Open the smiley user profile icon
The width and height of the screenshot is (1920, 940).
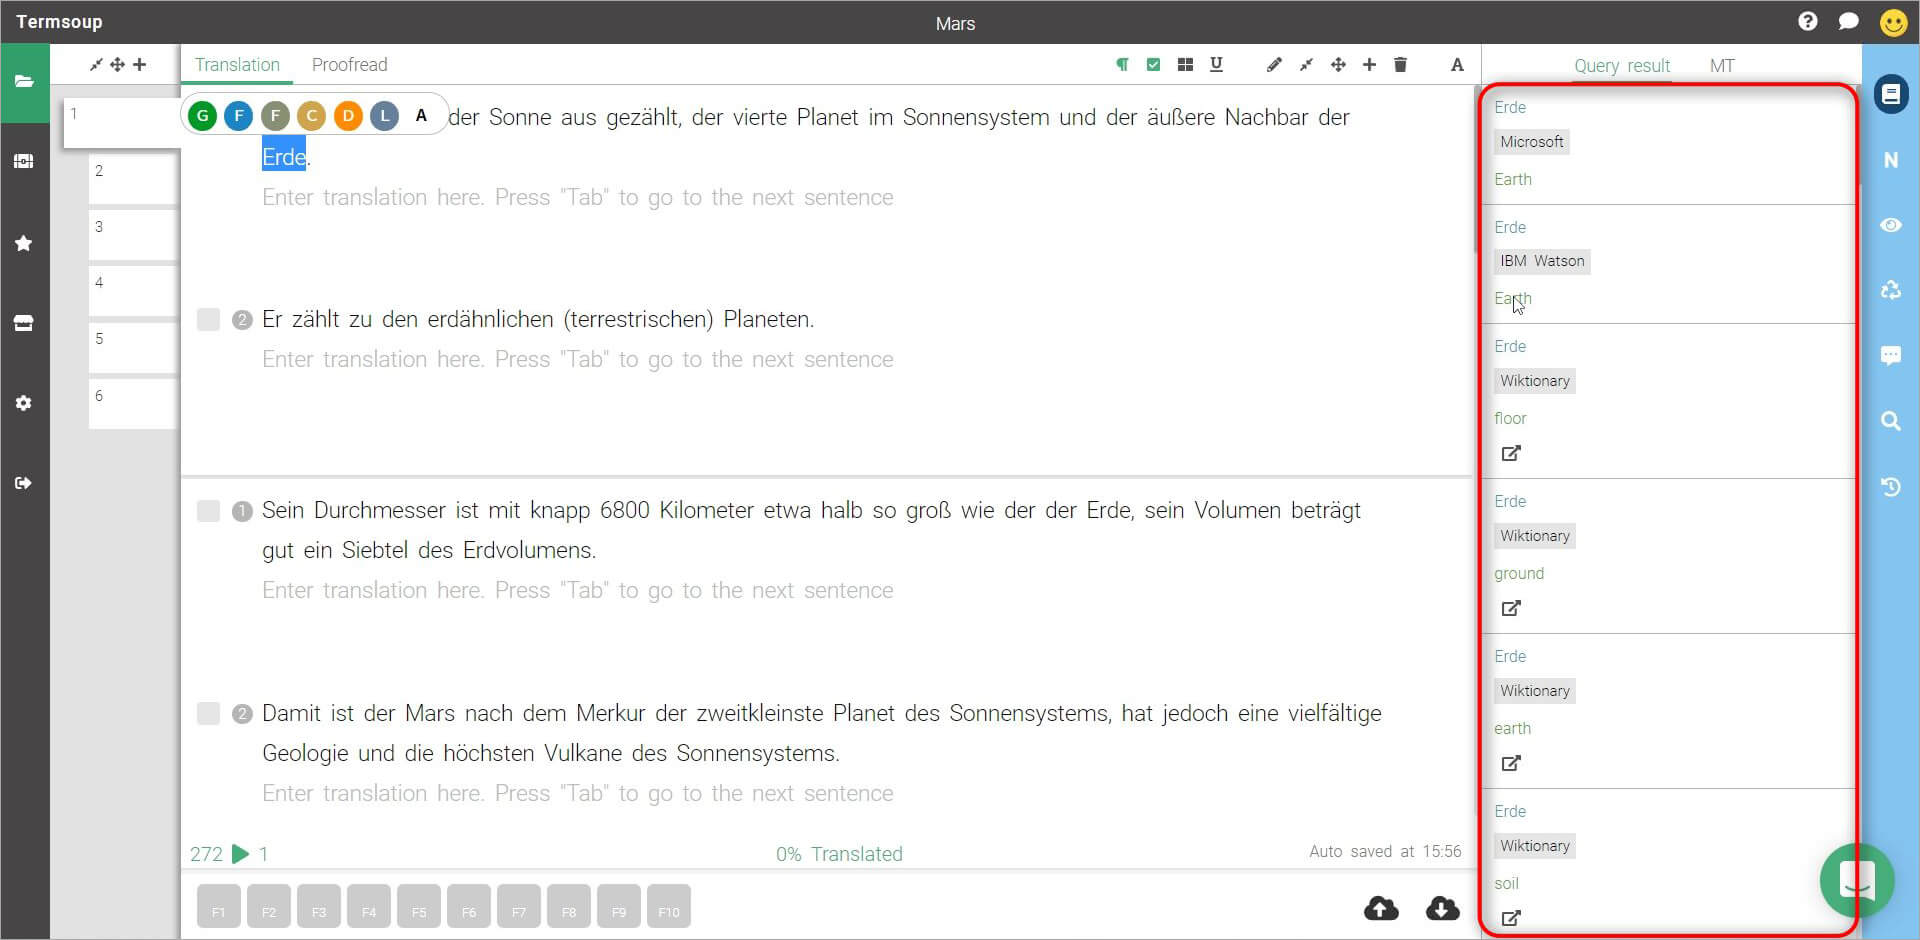pyautogui.click(x=1893, y=22)
